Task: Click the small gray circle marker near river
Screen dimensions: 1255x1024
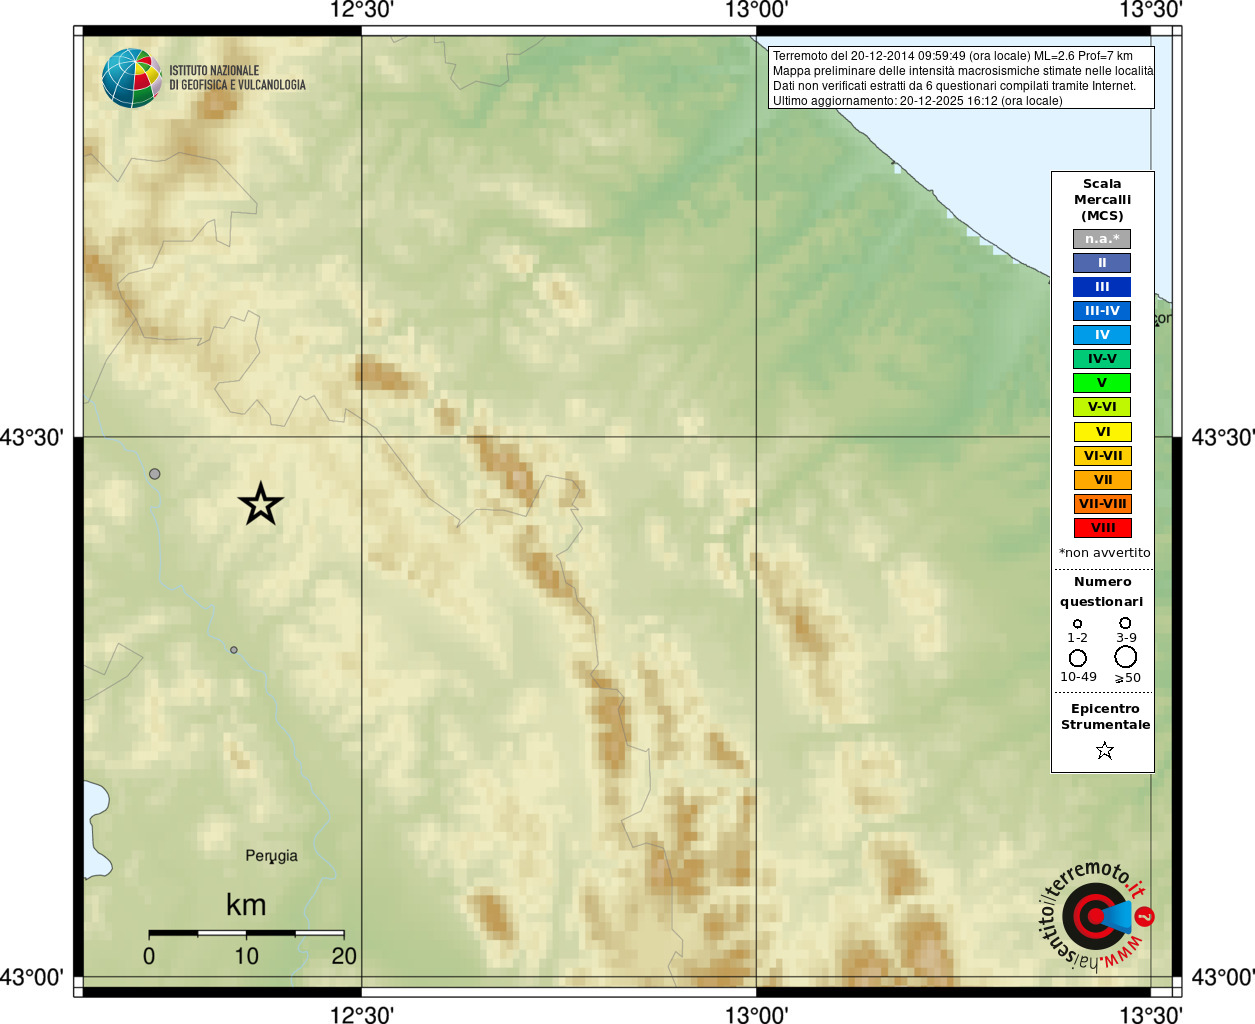Action: (x=234, y=650)
